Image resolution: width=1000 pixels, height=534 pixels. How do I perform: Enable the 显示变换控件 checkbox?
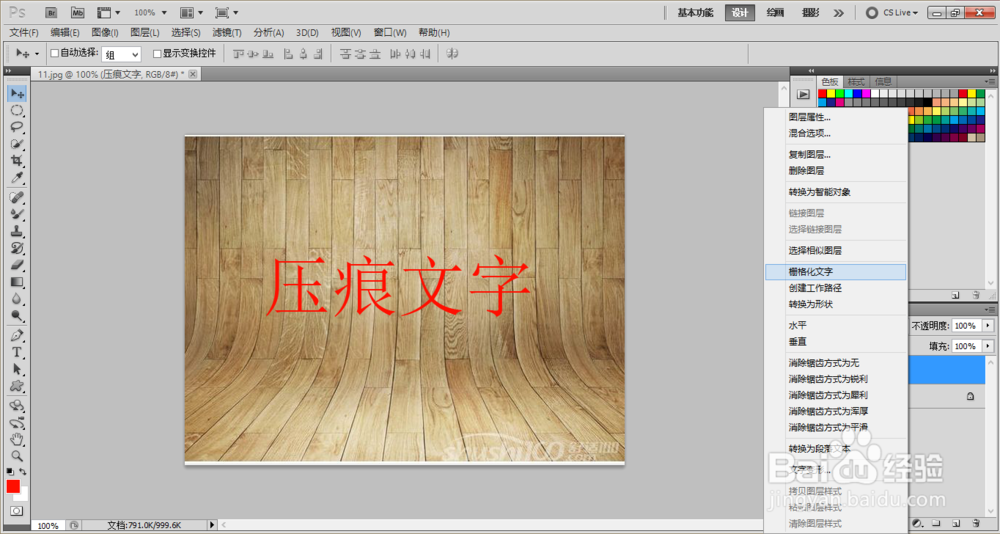(x=157, y=54)
